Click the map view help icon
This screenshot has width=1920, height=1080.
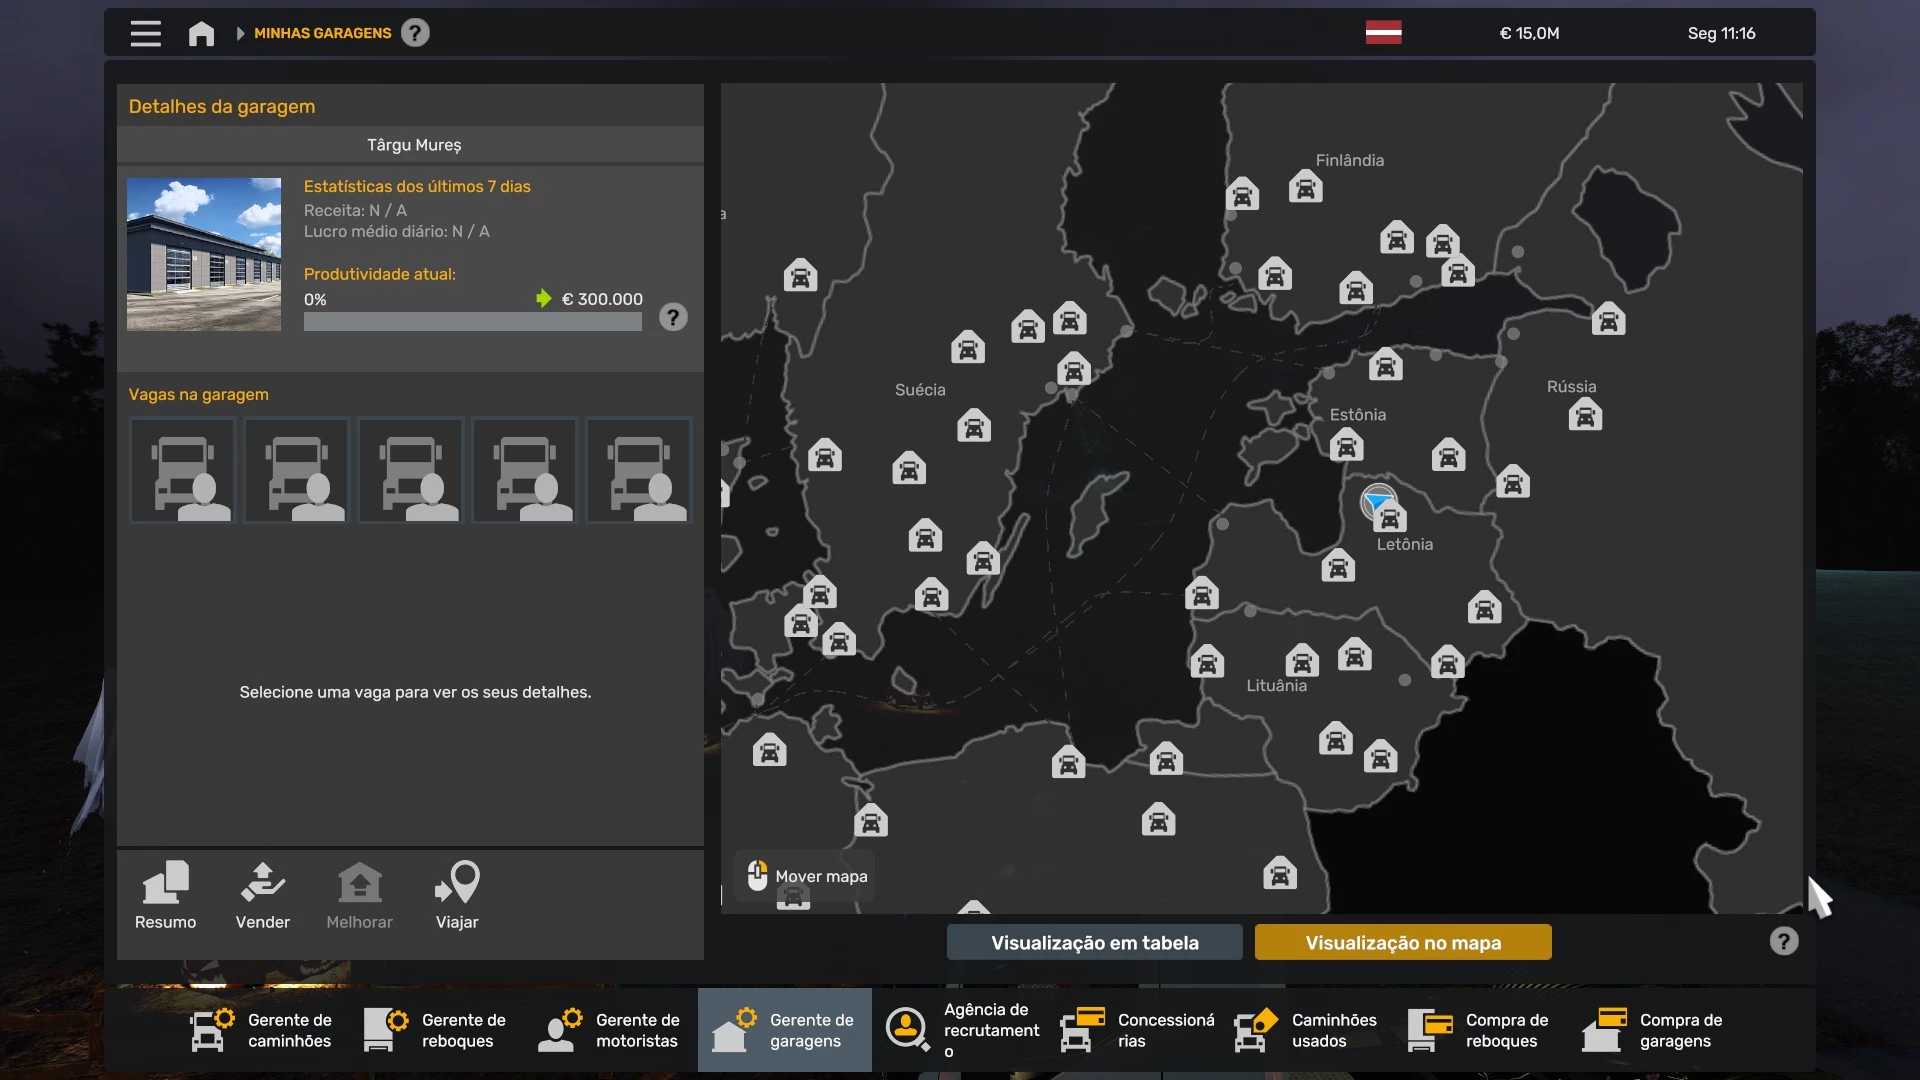1783,941
